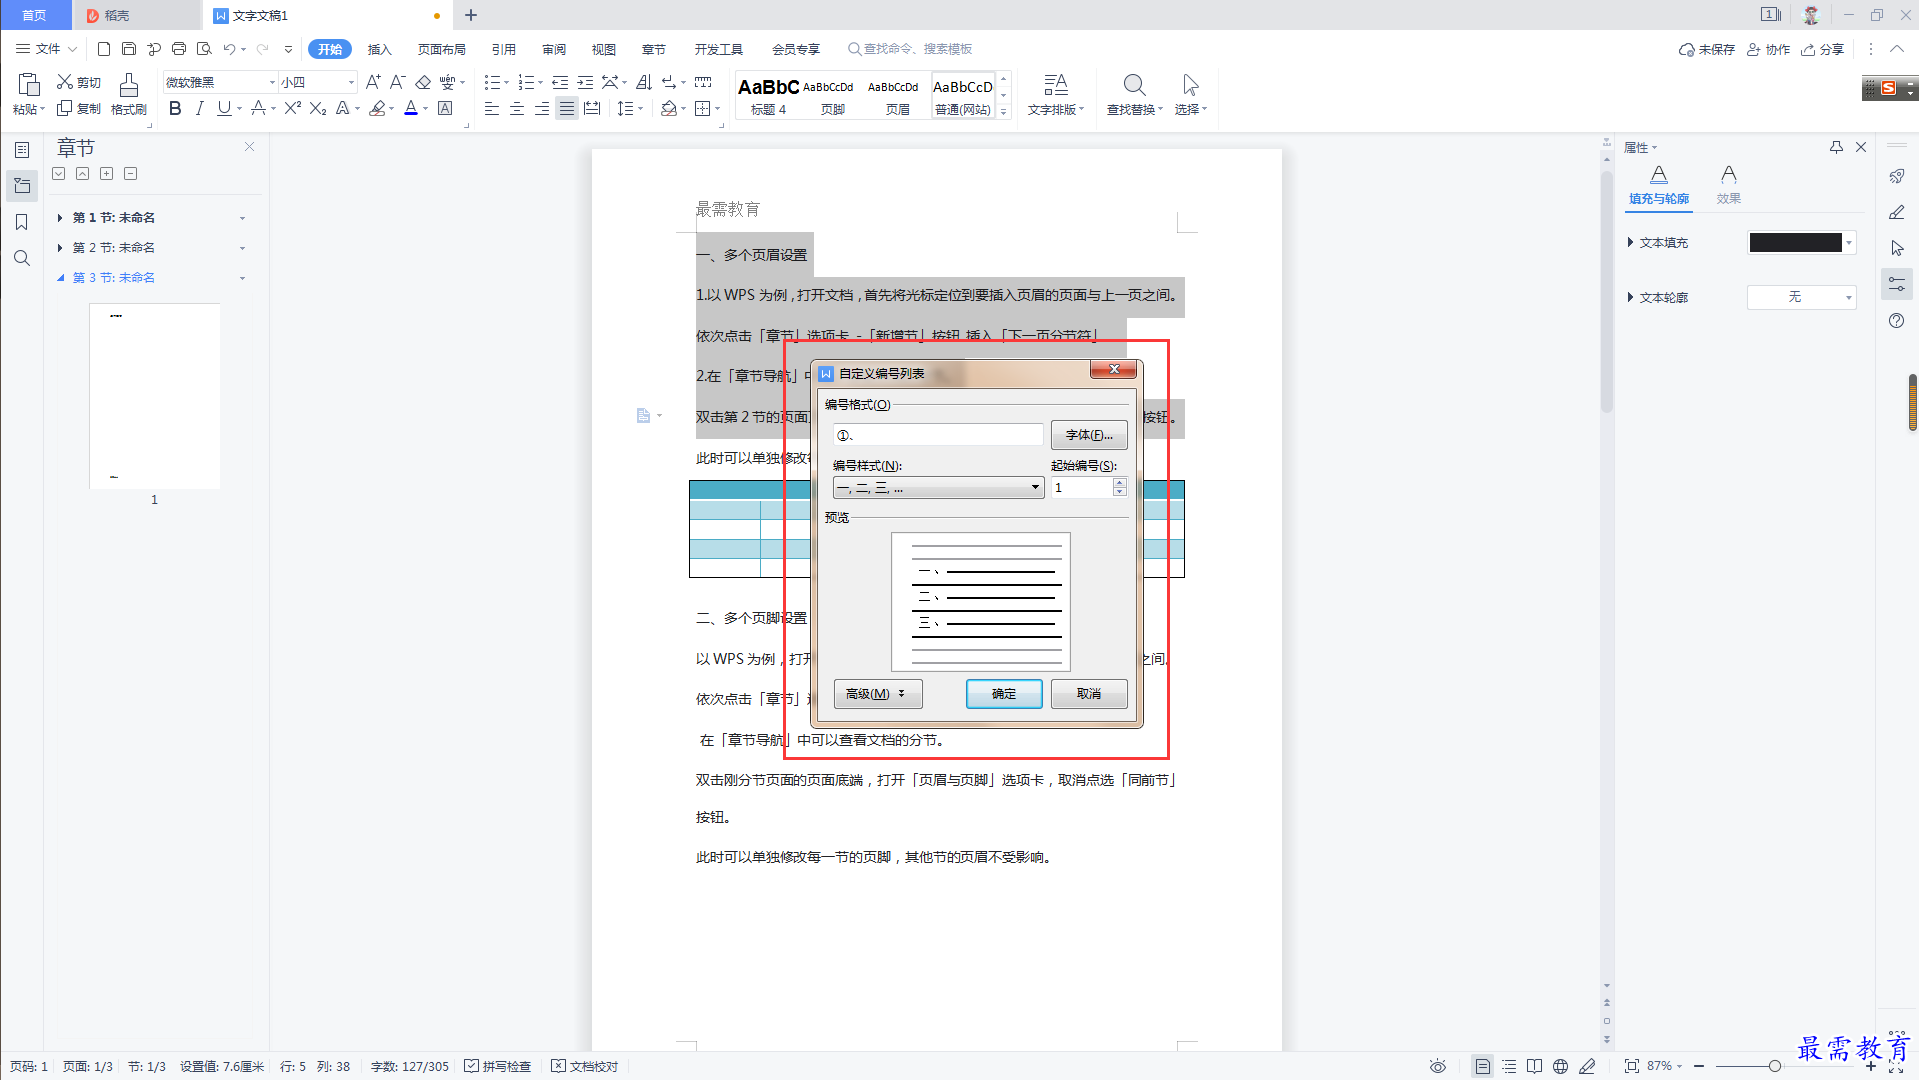Apply subscript formatting
1919x1080 pixels.
point(318,109)
